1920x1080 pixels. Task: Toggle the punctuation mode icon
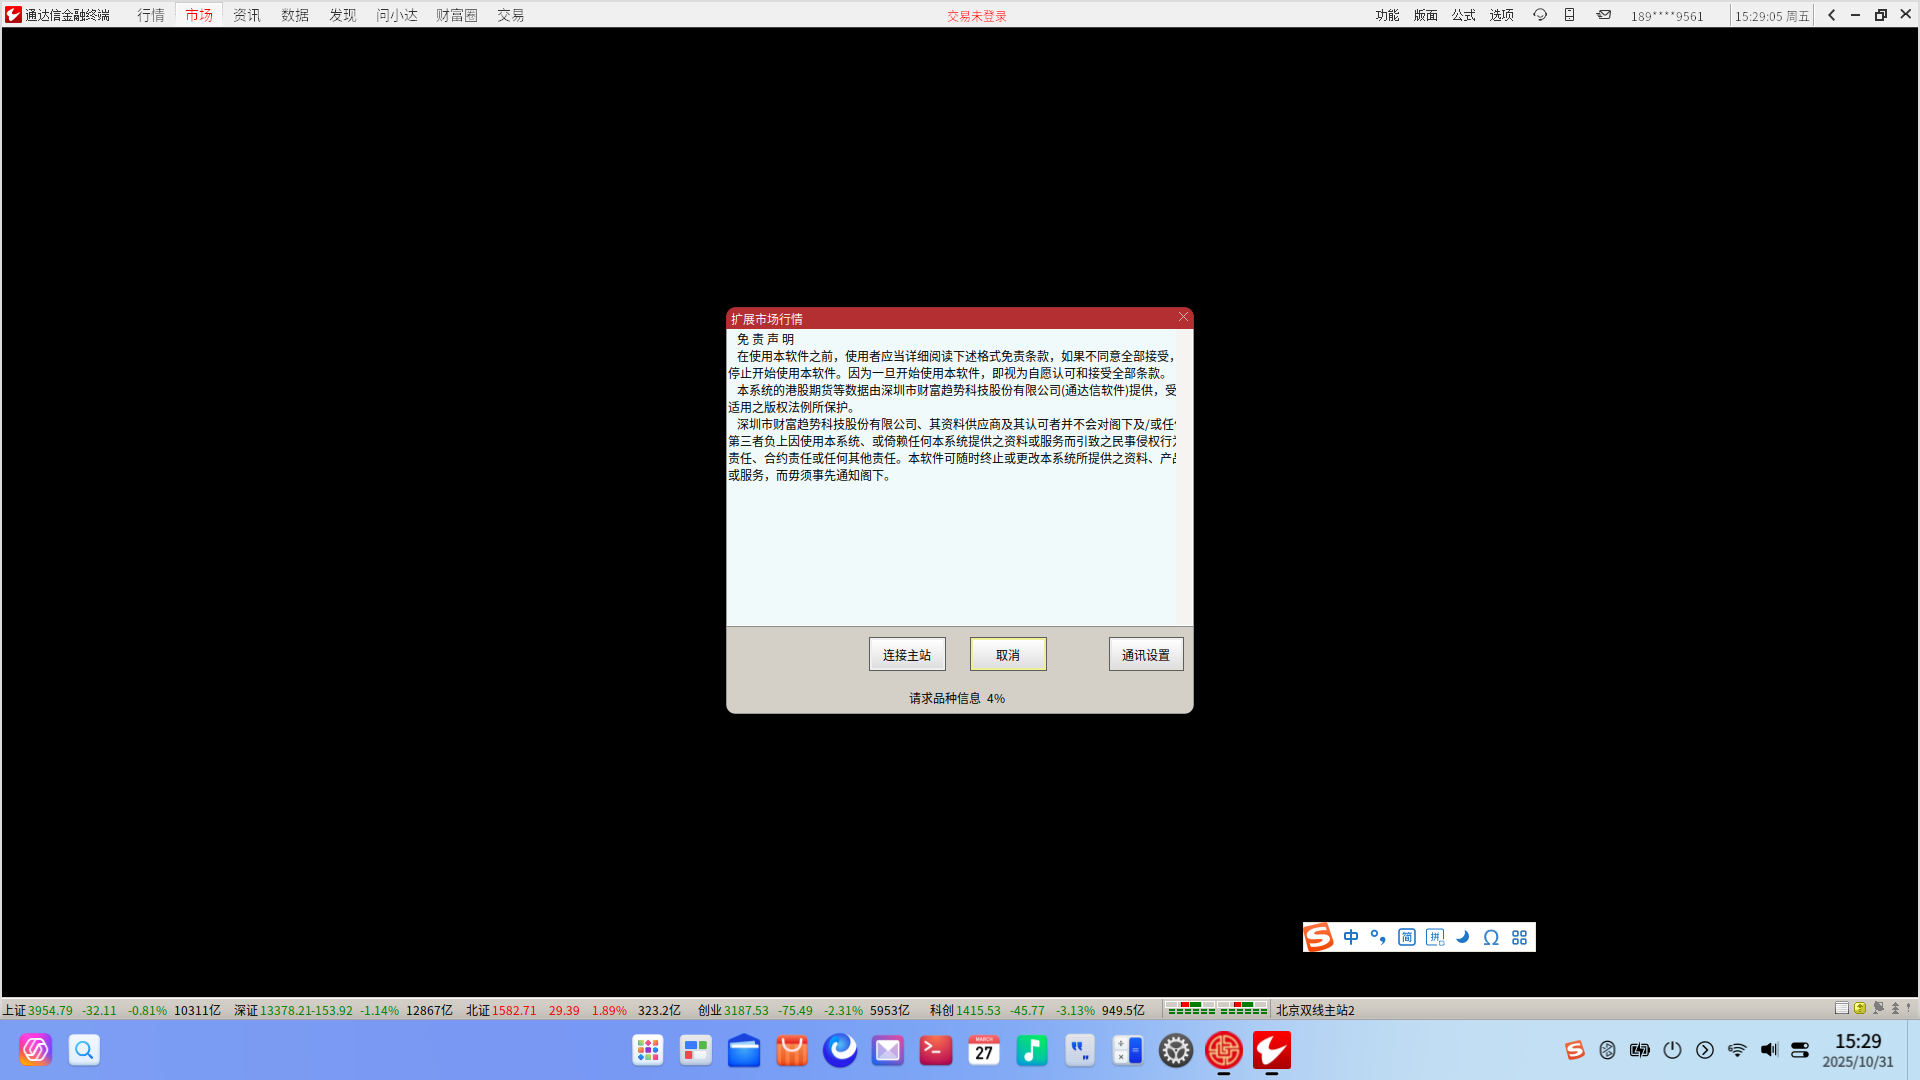1378,937
